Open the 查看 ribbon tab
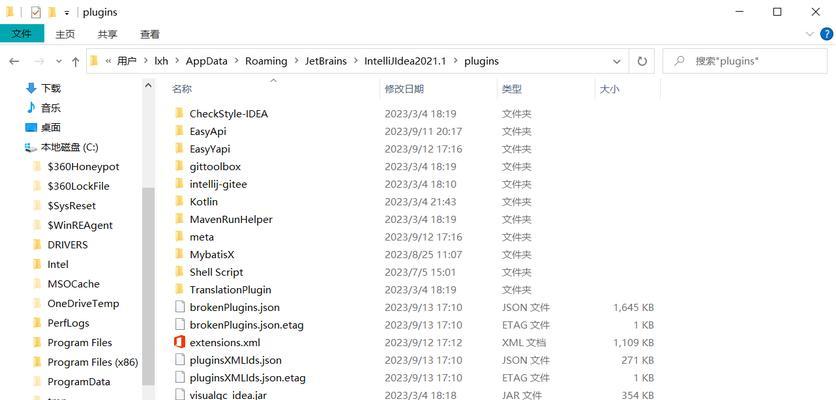 pos(150,34)
